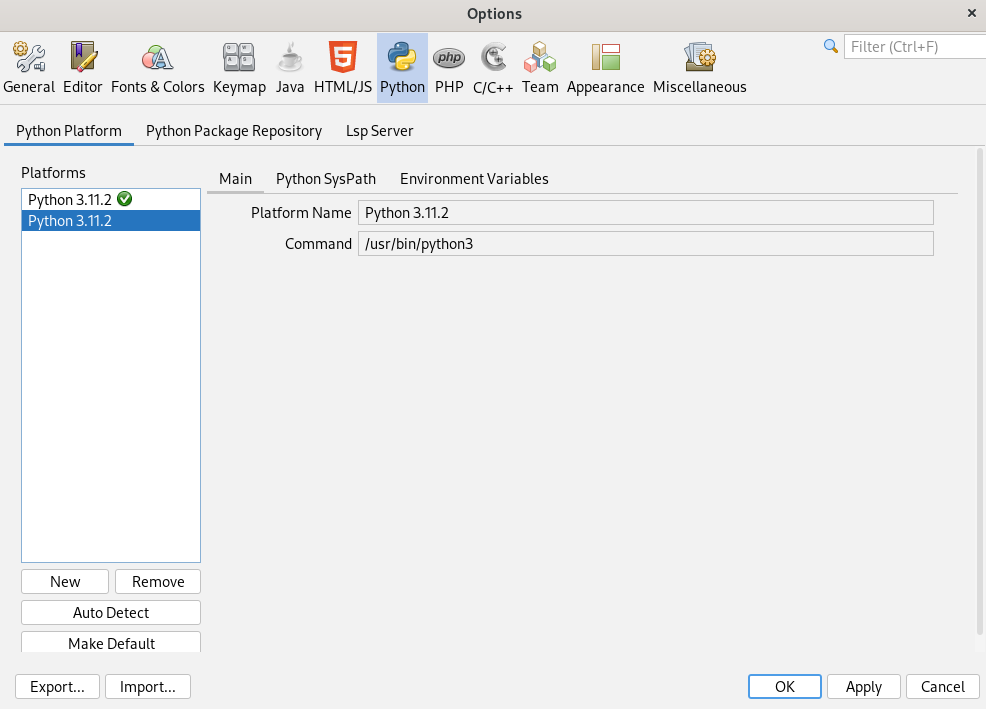986x709 pixels.
Task: Select the Main sub-tab
Action: pyautogui.click(x=235, y=179)
